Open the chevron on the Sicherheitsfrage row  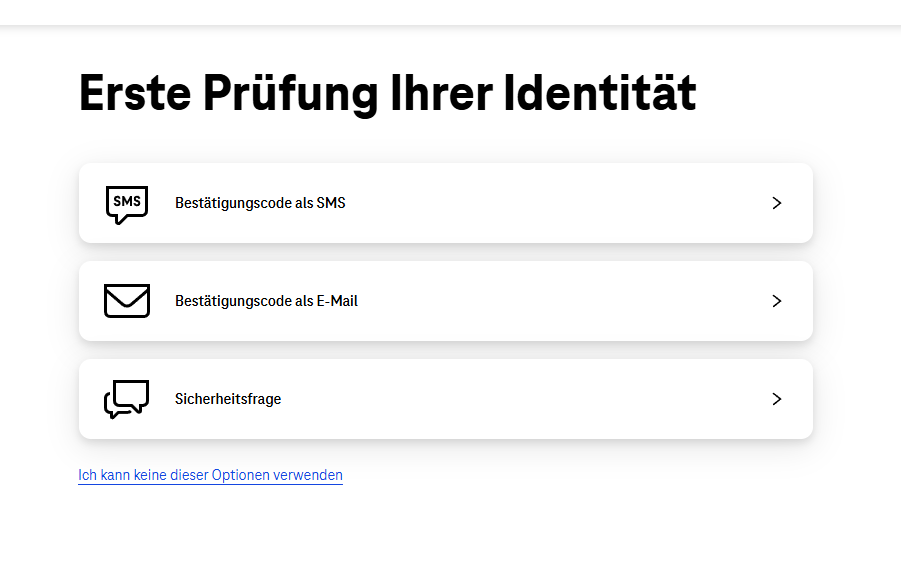pyautogui.click(x=777, y=399)
